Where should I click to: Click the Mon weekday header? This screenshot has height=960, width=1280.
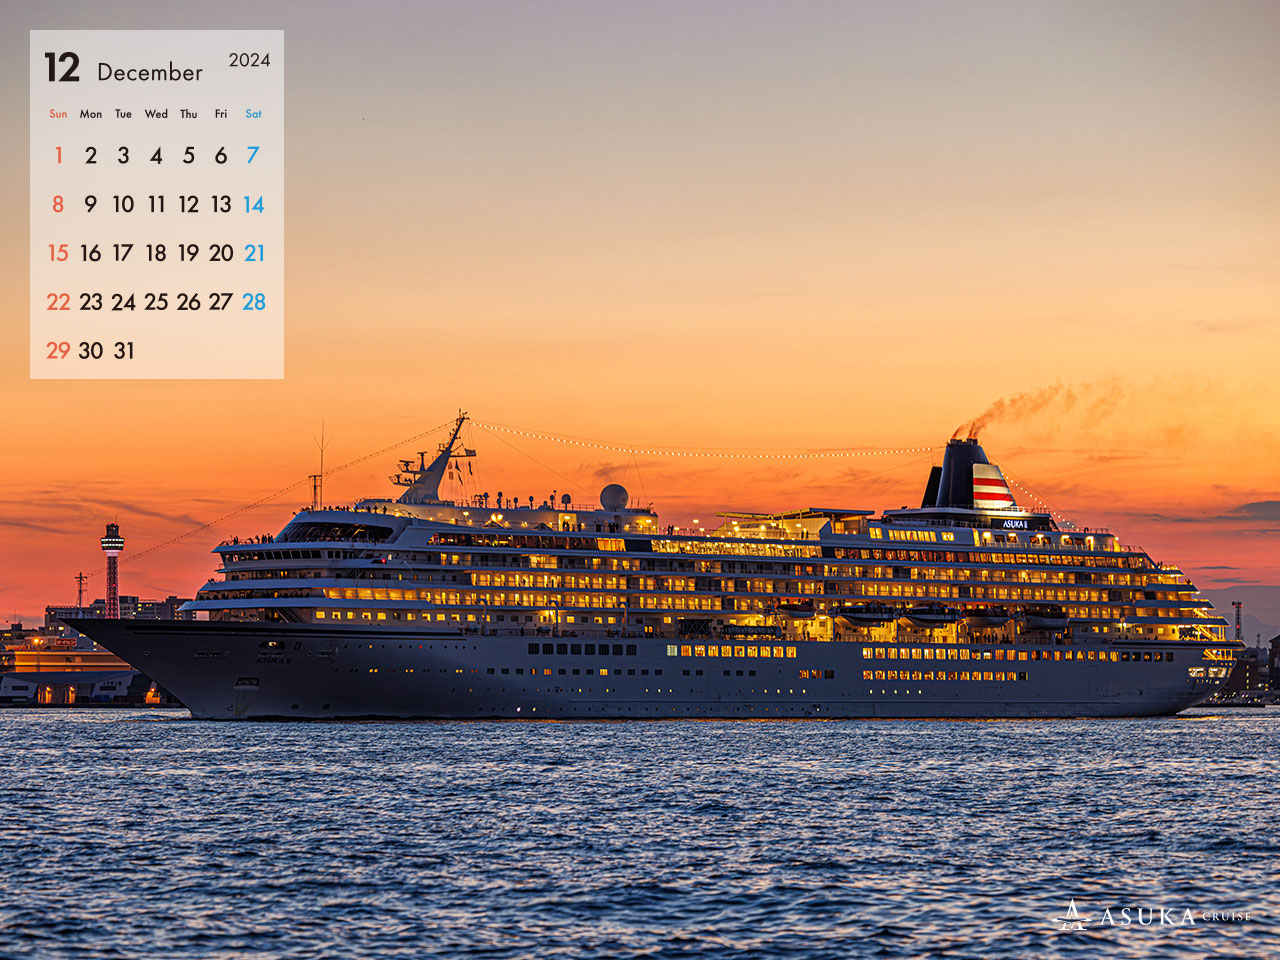click(91, 114)
